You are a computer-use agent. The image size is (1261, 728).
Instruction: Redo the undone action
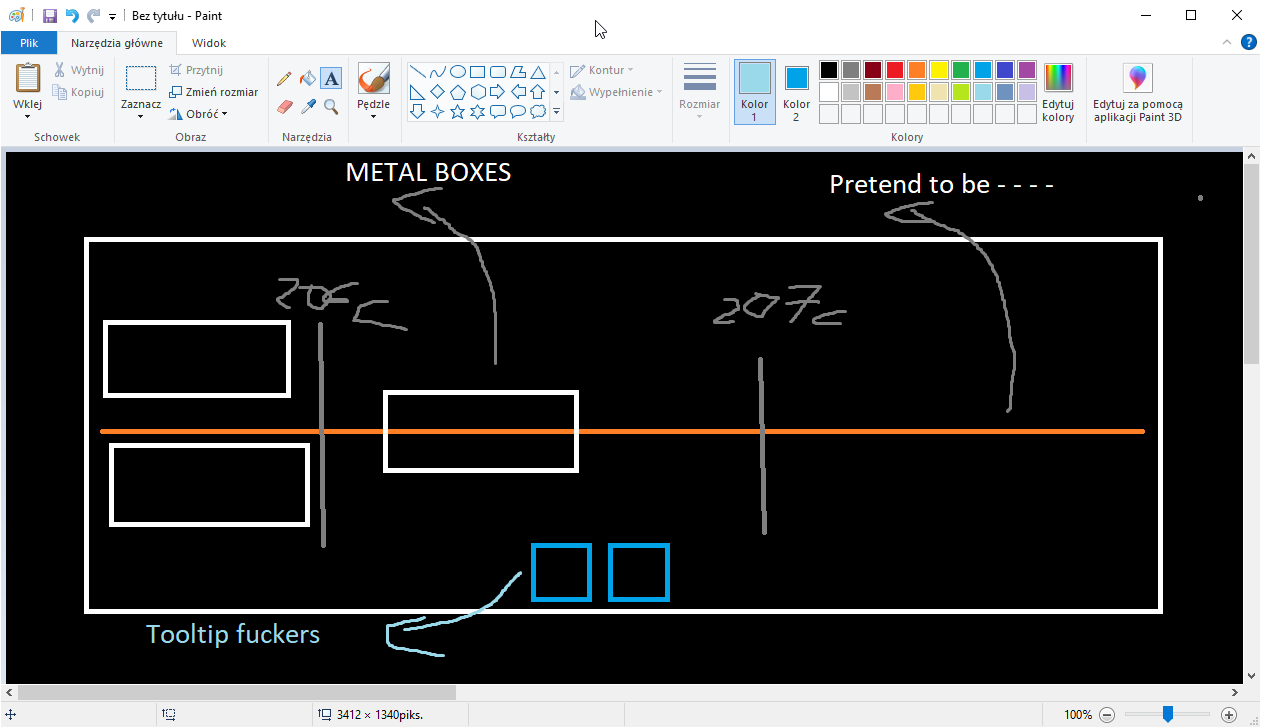coord(93,16)
